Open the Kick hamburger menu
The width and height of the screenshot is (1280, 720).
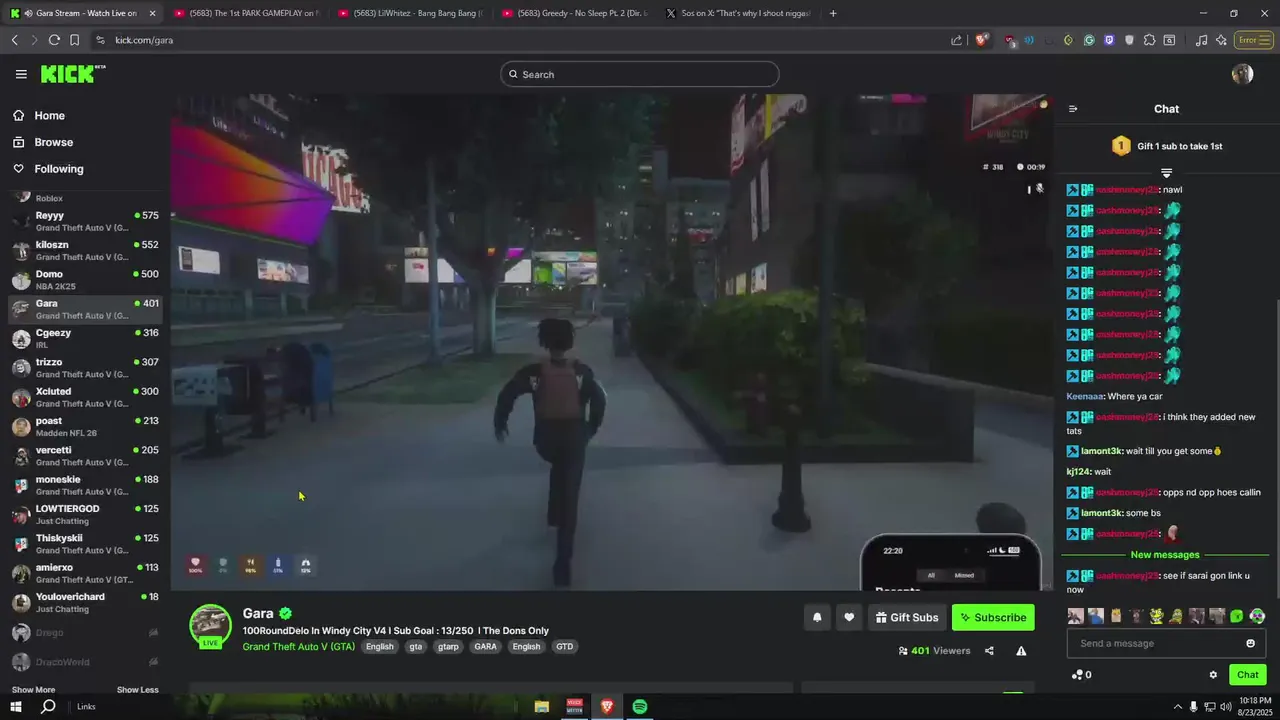point(21,74)
